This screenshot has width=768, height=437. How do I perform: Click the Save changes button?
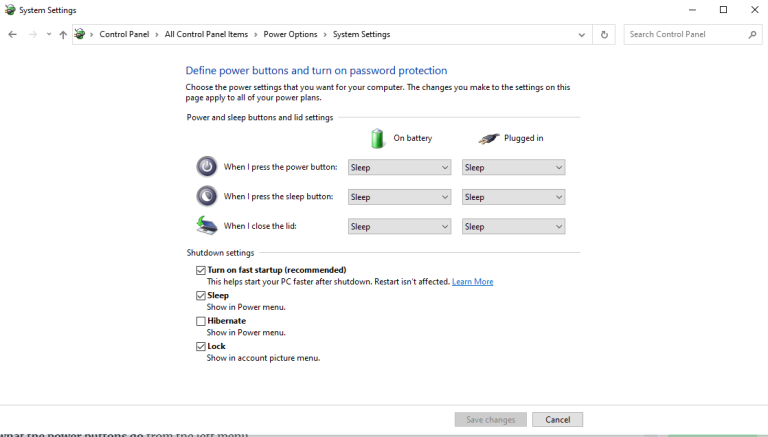coord(490,419)
